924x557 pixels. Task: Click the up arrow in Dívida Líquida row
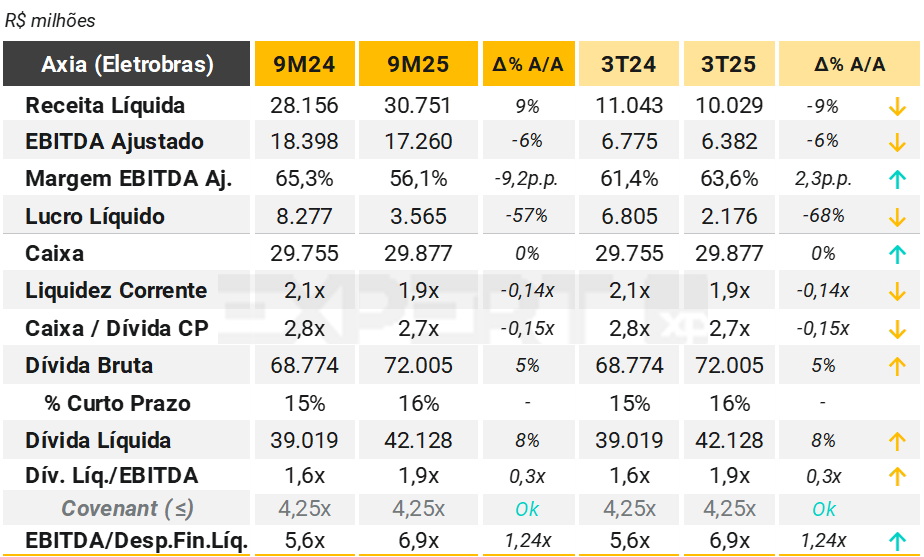[x=897, y=441]
